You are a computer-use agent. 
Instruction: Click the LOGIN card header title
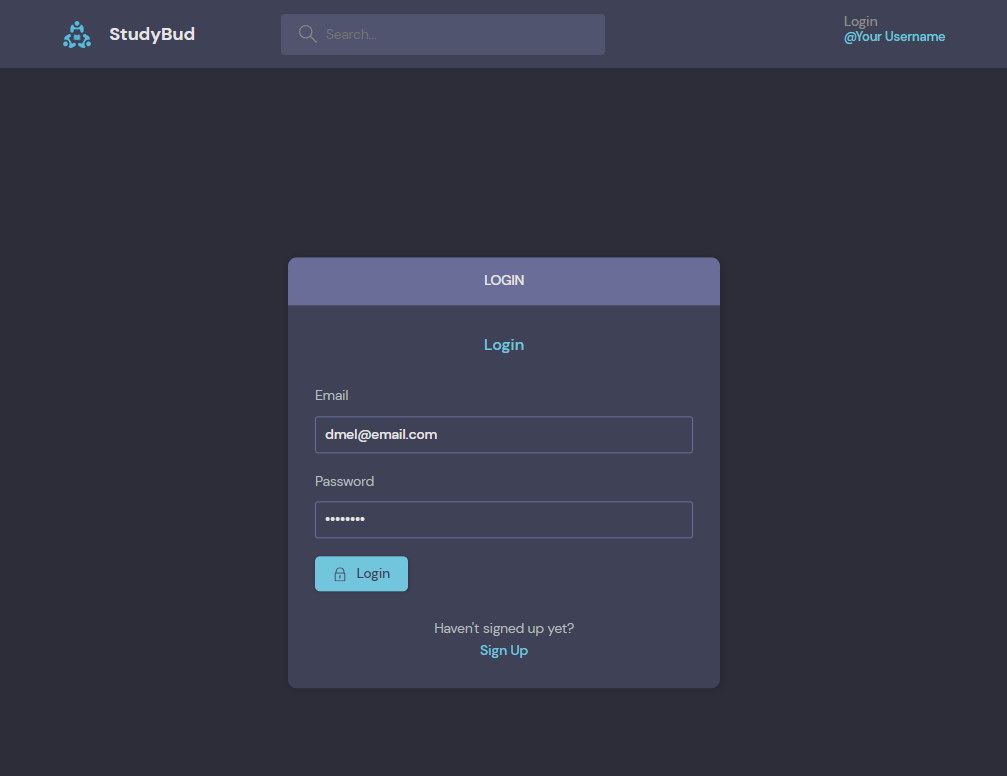coord(504,281)
